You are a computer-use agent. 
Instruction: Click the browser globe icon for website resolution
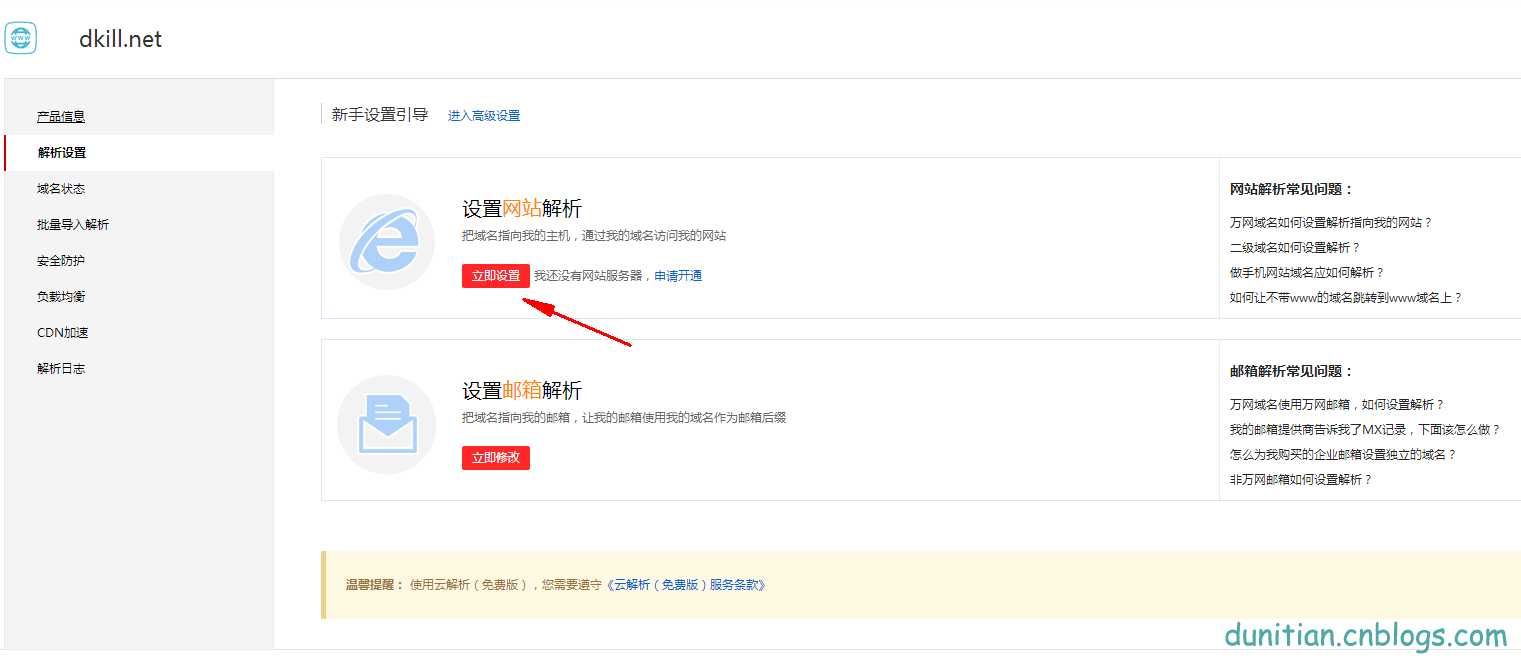click(387, 241)
